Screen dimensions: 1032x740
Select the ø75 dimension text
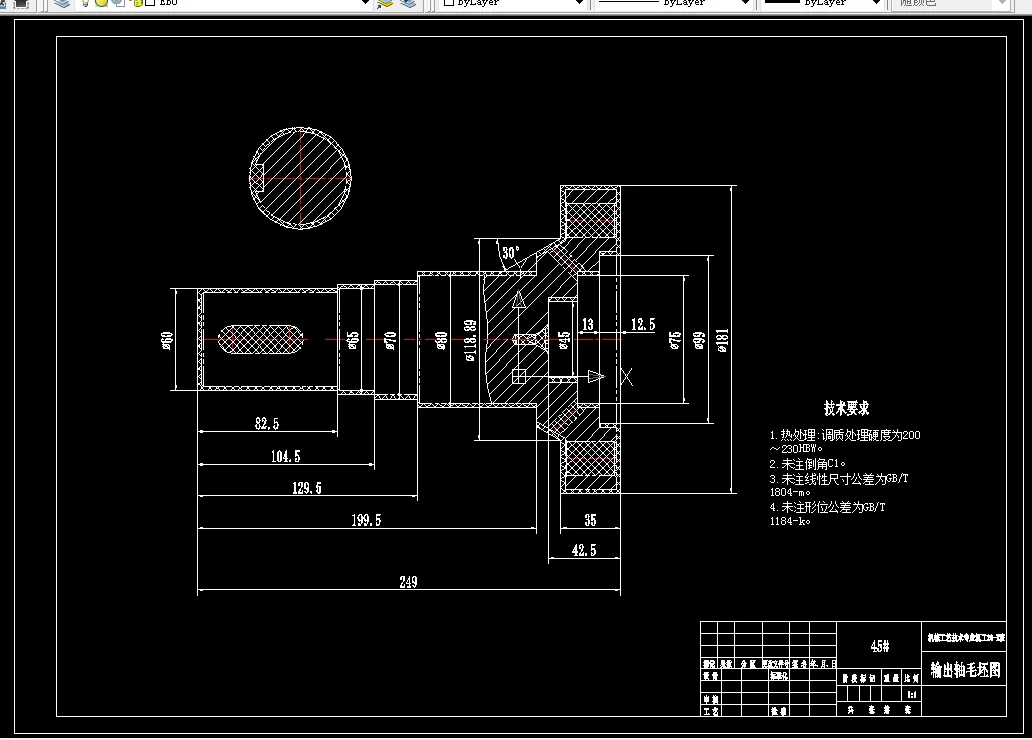(x=675, y=340)
